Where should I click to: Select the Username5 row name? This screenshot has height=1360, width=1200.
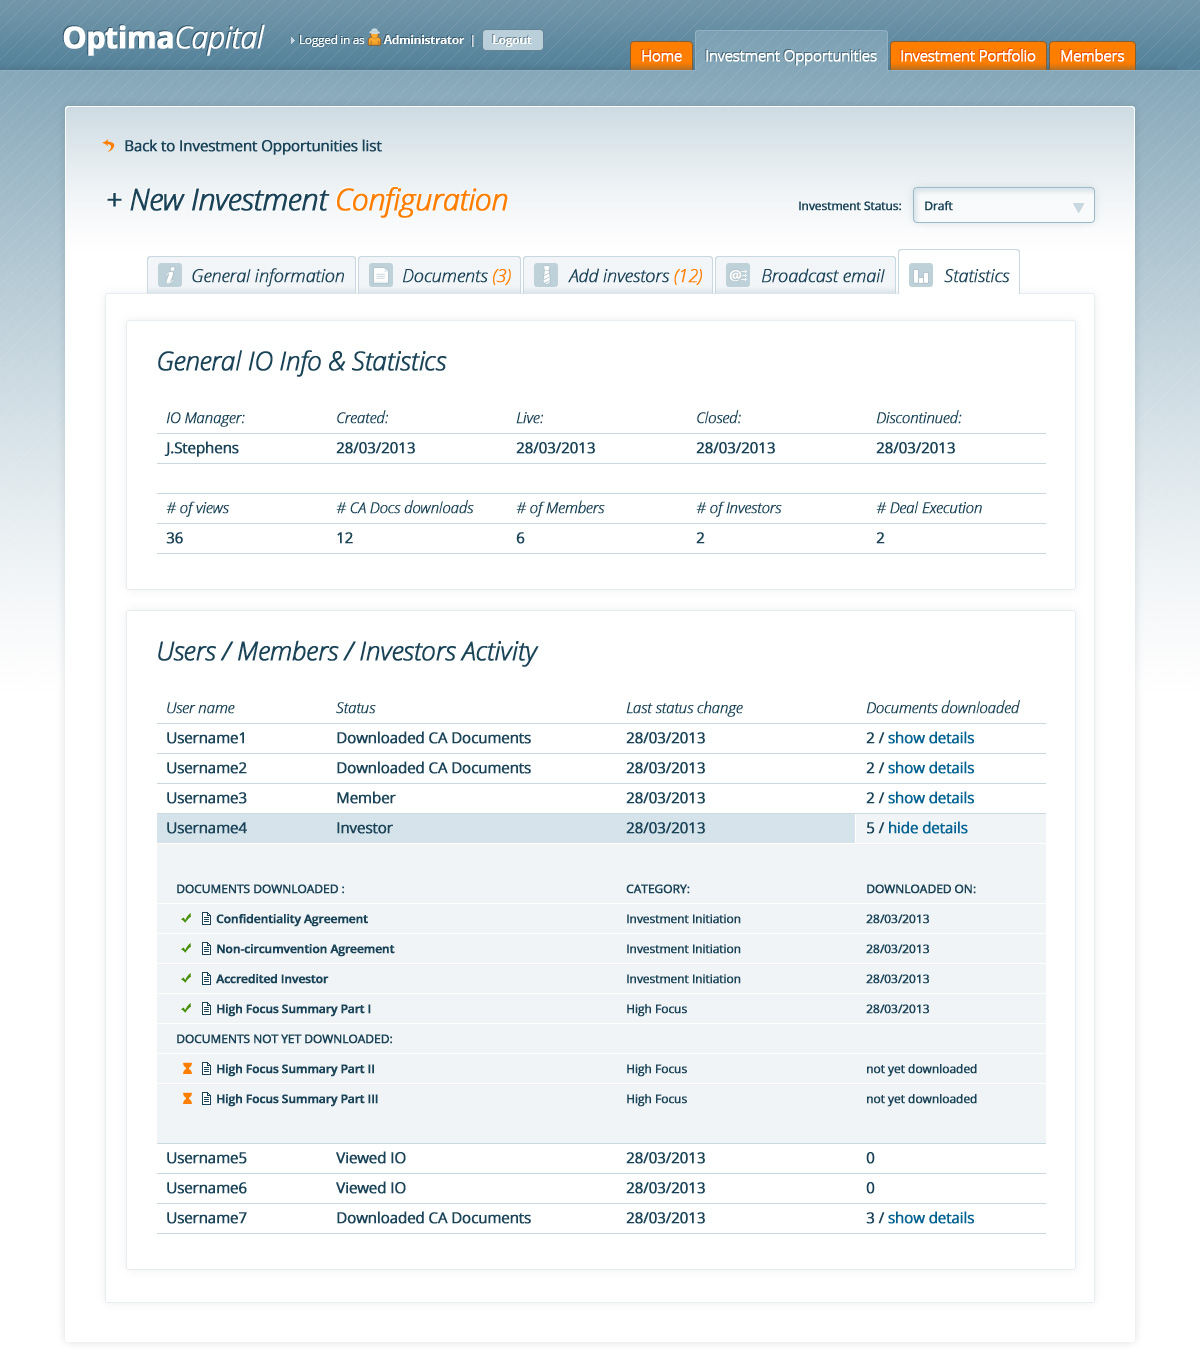(x=206, y=1158)
